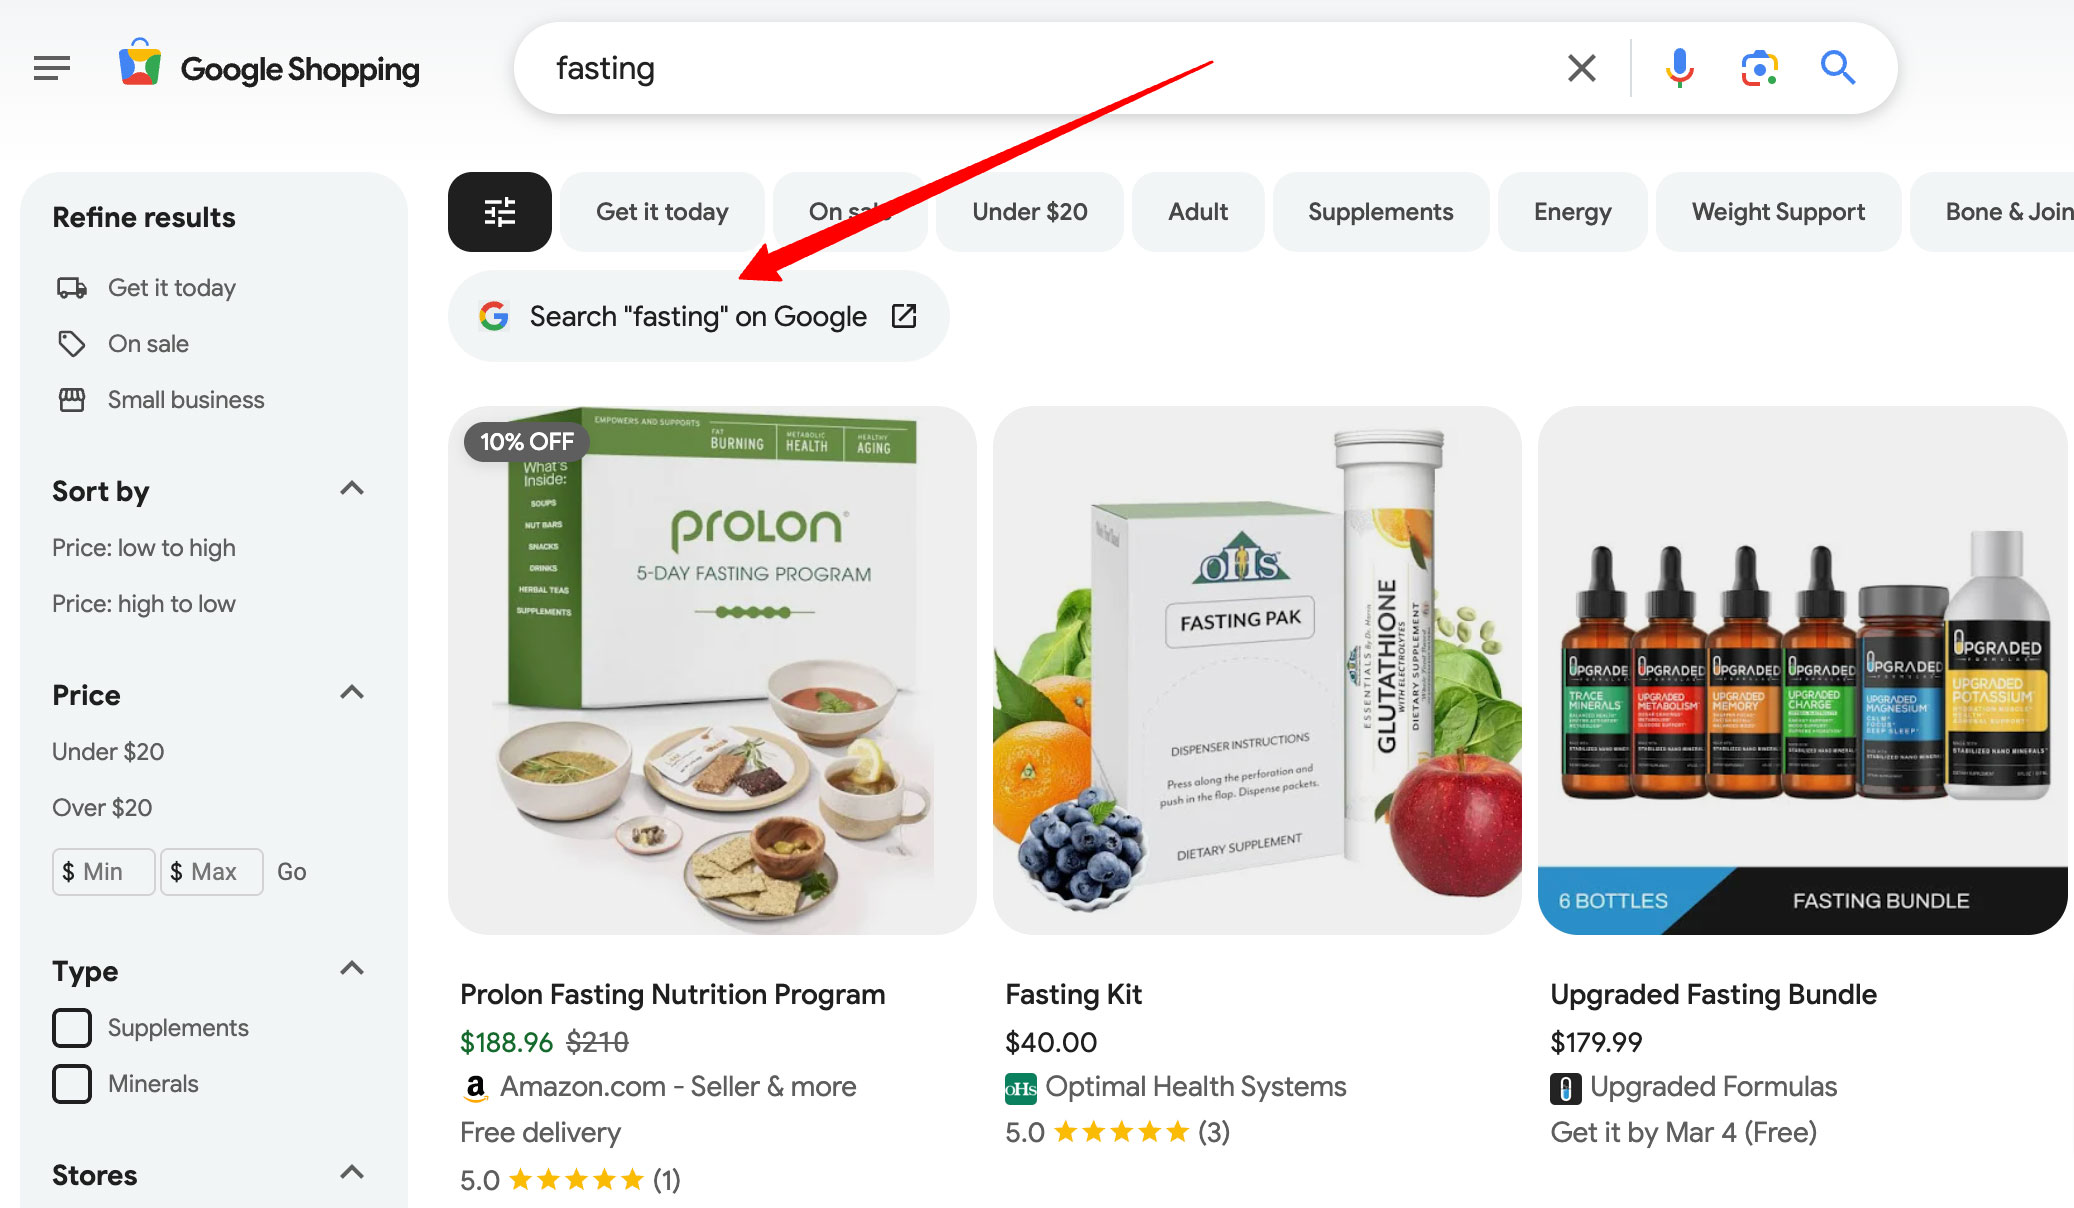This screenshot has width=2074, height=1208.
Task: Click Price low to high sort link
Action: [144, 548]
